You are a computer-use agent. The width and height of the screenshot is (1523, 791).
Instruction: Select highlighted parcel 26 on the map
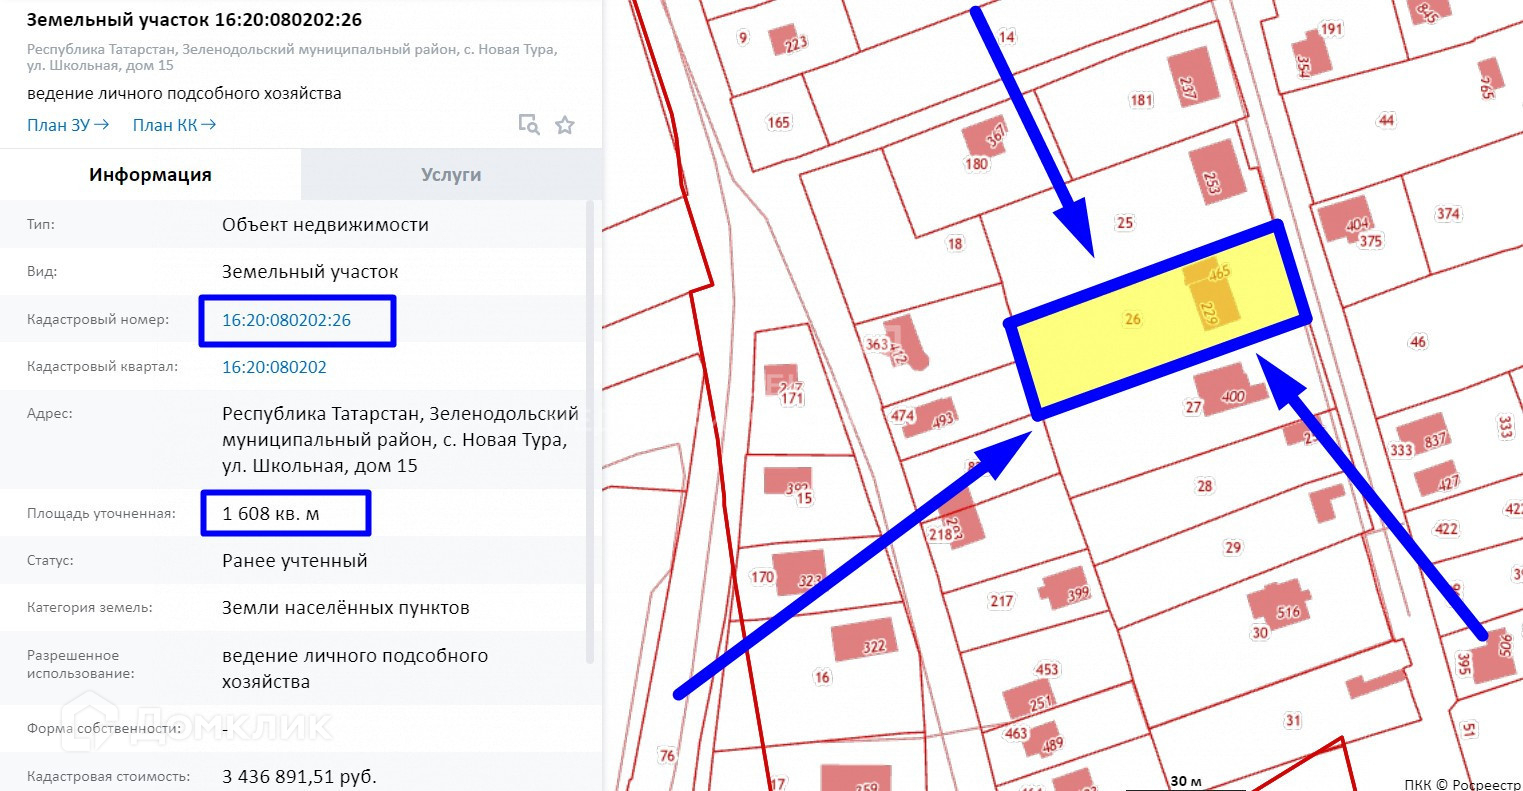(1133, 319)
